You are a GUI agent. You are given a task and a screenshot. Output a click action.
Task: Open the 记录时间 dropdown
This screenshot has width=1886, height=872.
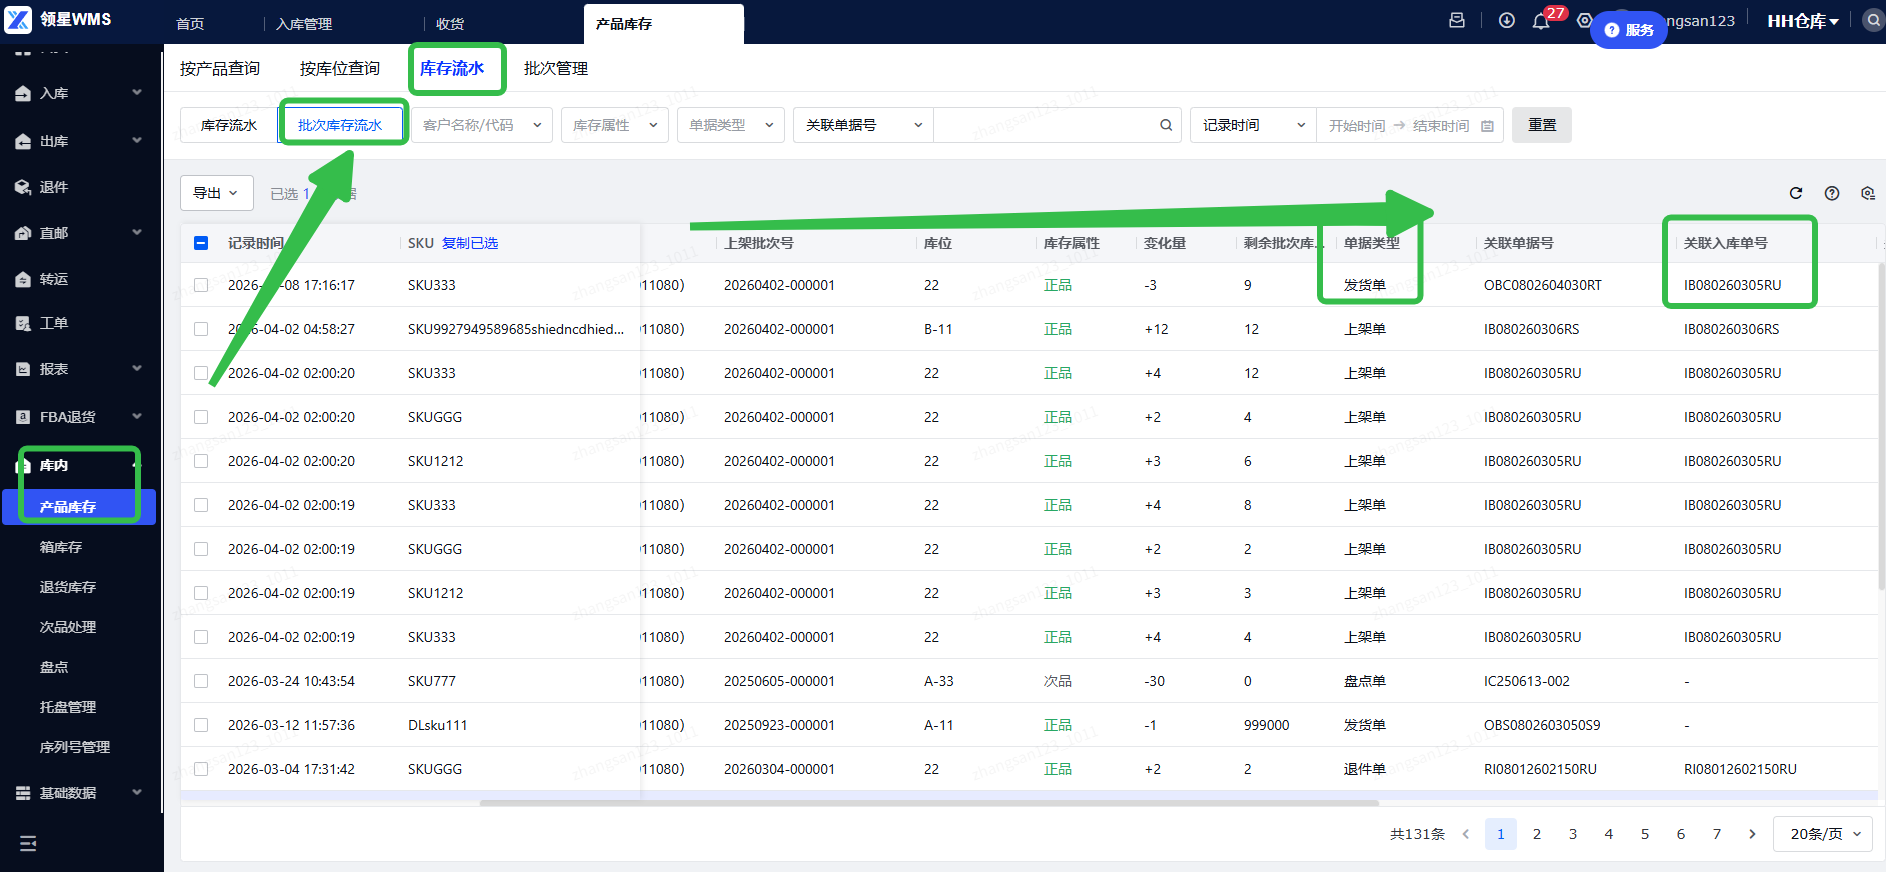pos(1254,125)
